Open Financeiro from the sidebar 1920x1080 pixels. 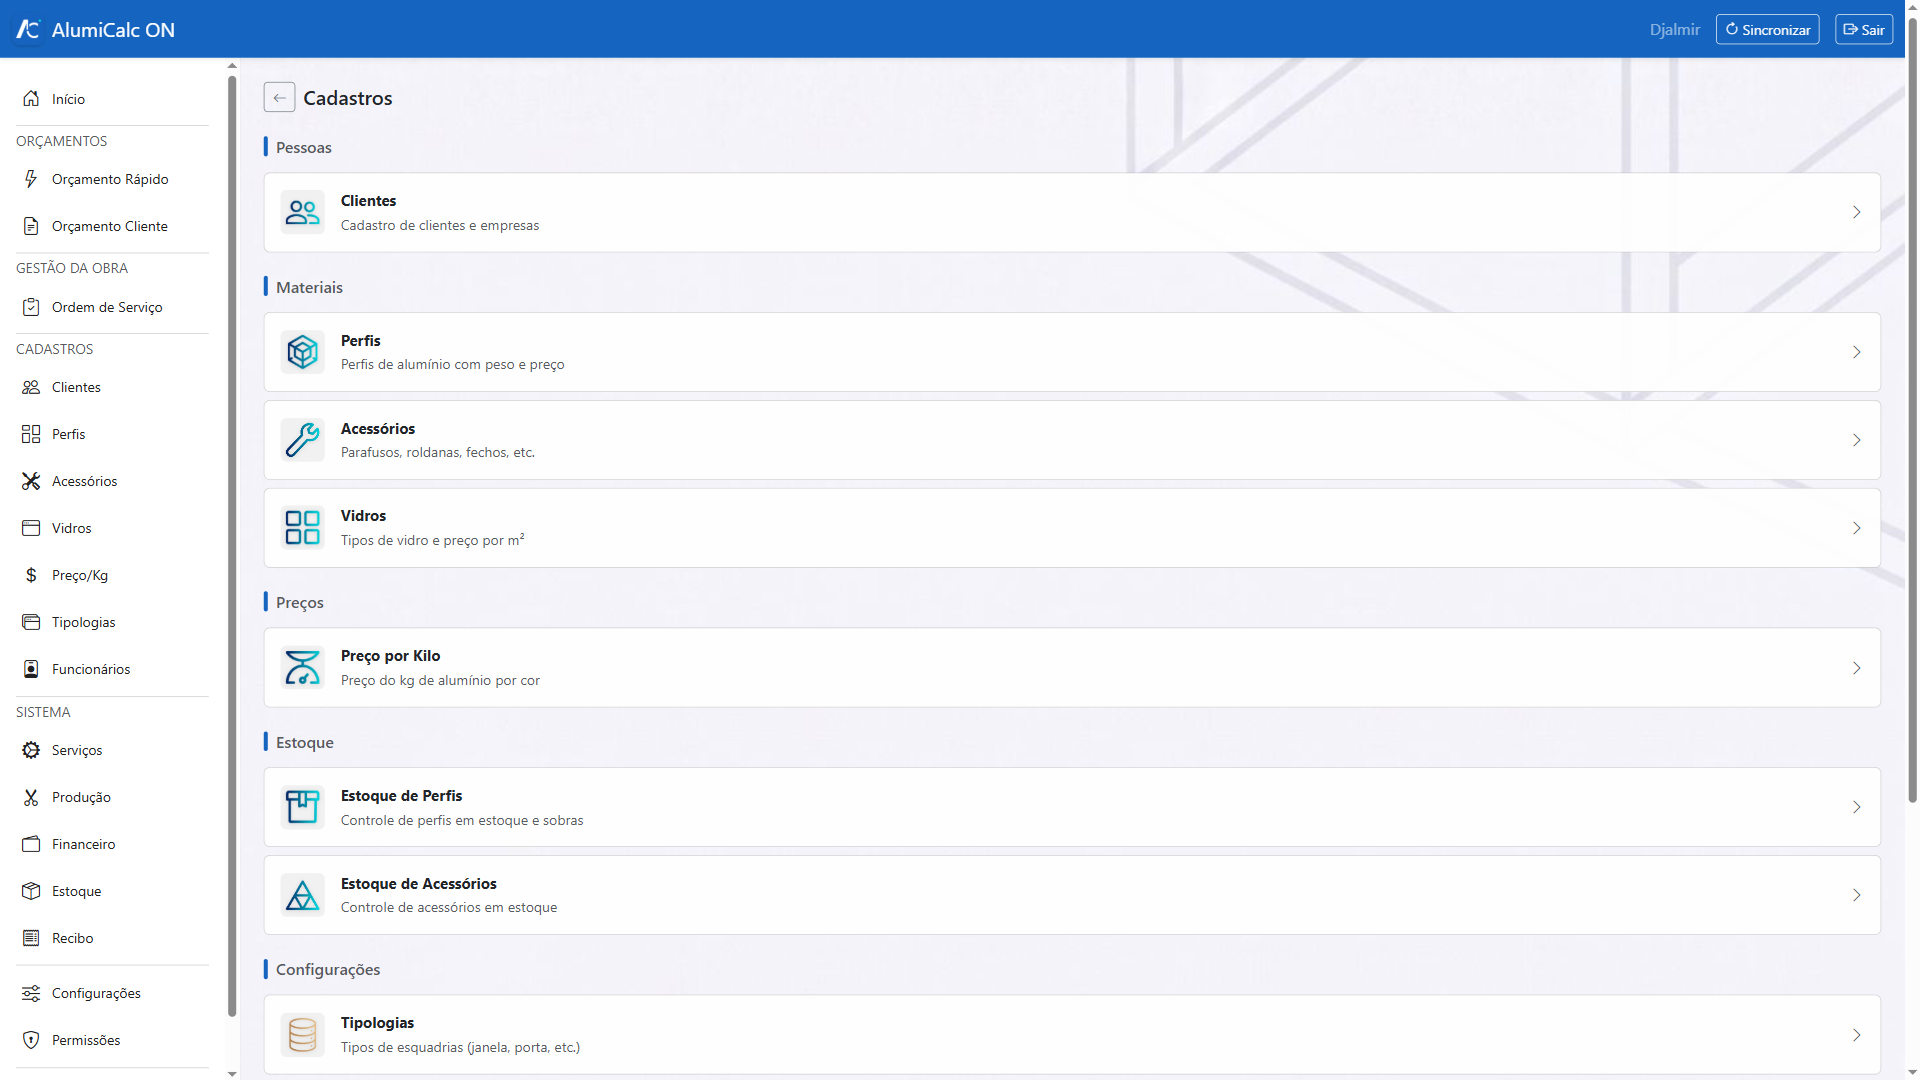point(112,844)
